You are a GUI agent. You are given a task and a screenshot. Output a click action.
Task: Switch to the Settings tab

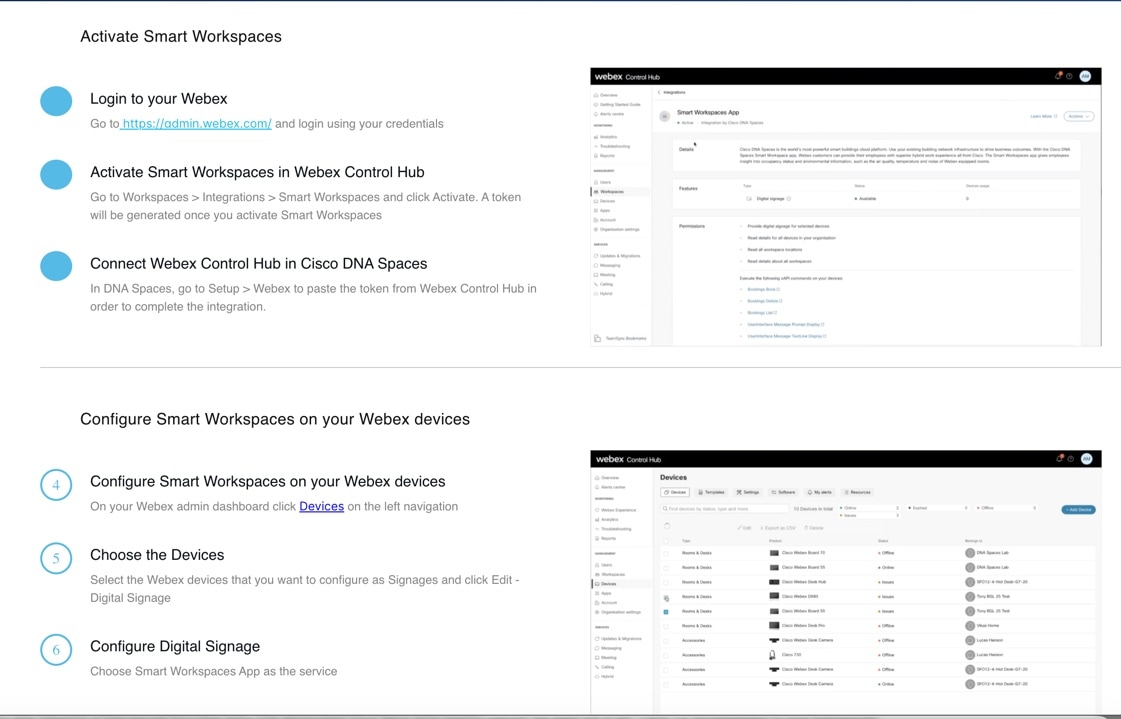pos(748,492)
